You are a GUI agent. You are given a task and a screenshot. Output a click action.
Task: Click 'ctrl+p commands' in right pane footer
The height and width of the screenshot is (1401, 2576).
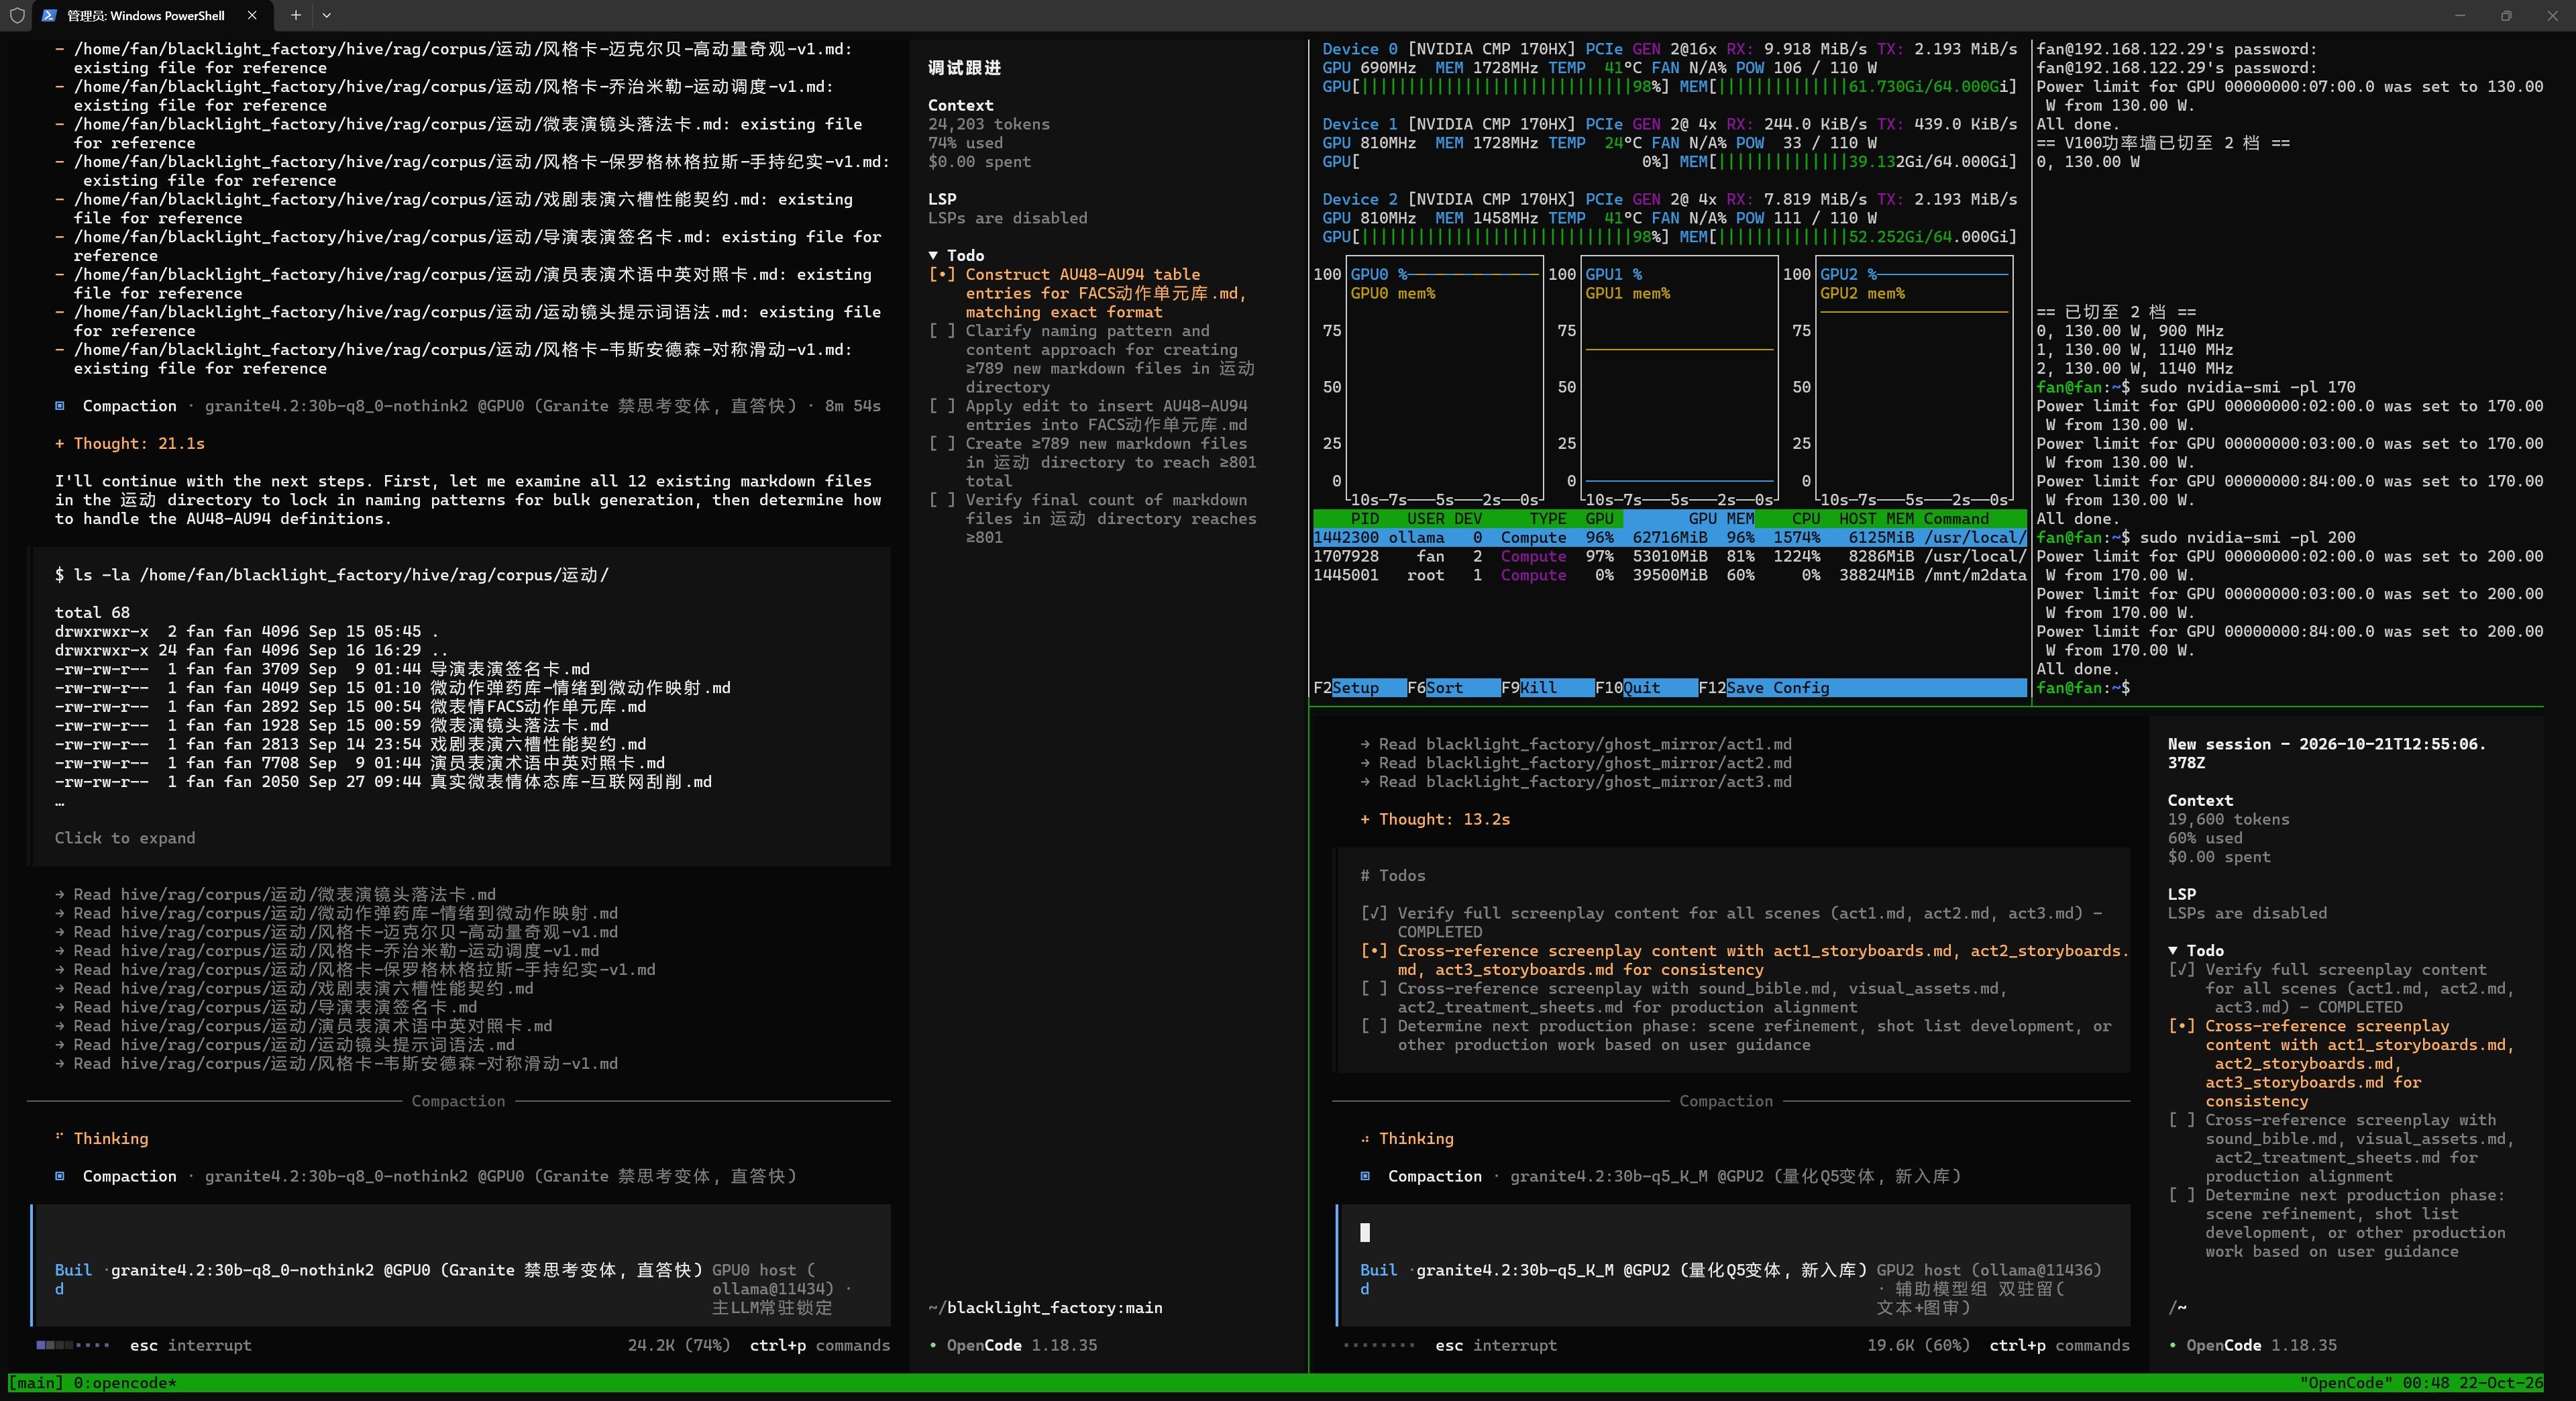click(x=2059, y=1345)
